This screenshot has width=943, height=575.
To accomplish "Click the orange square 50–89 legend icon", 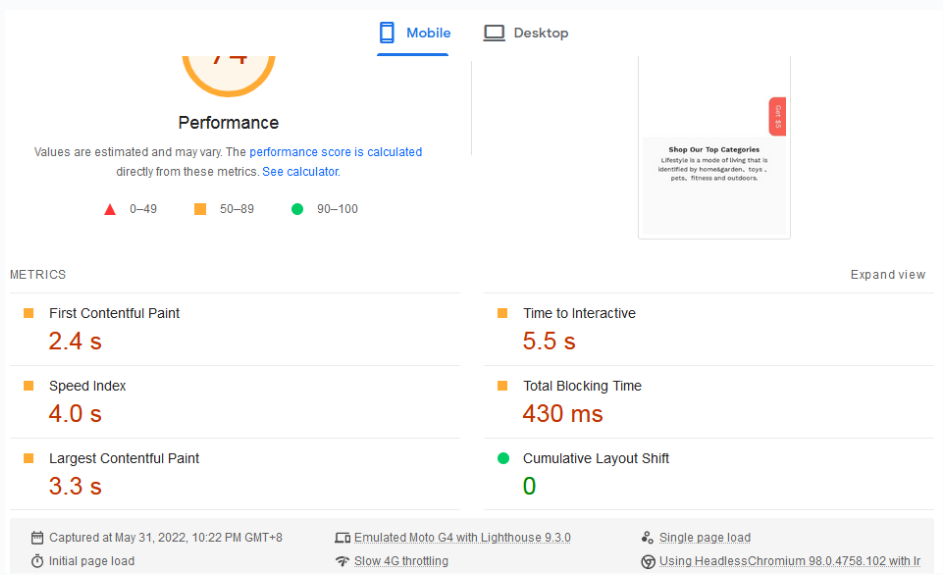I will pyautogui.click(x=200, y=209).
